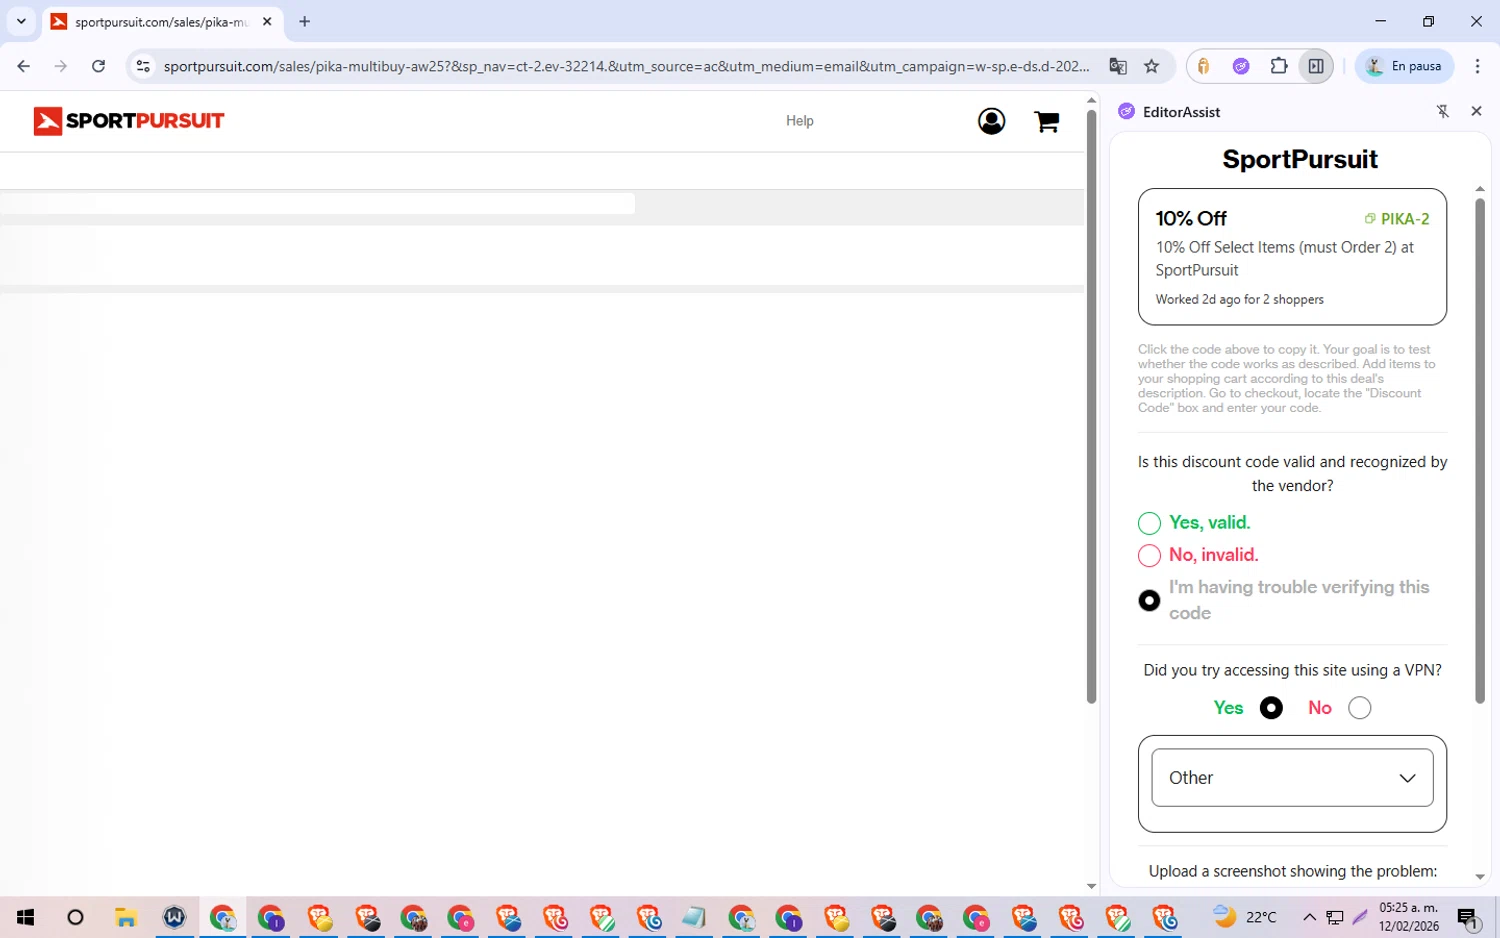Viewport: 1500px width, 938px height.
Task: Click the EditorAssist panel scrollbar
Action: [1480, 450]
